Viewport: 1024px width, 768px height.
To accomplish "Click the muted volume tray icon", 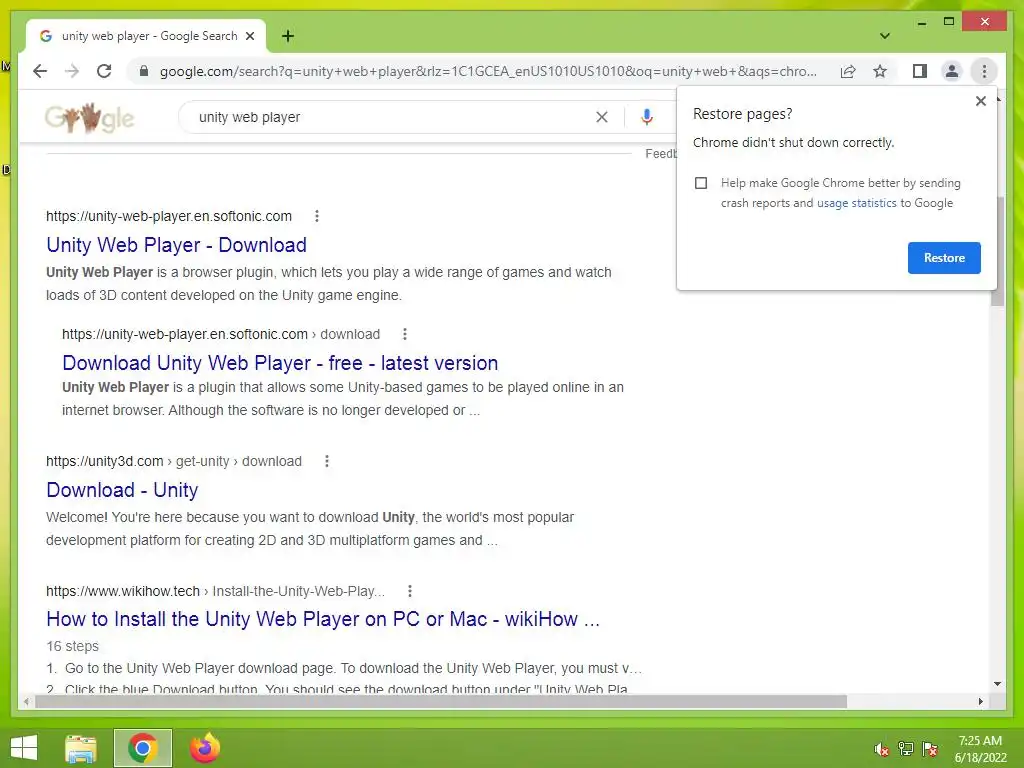I will 881,749.
